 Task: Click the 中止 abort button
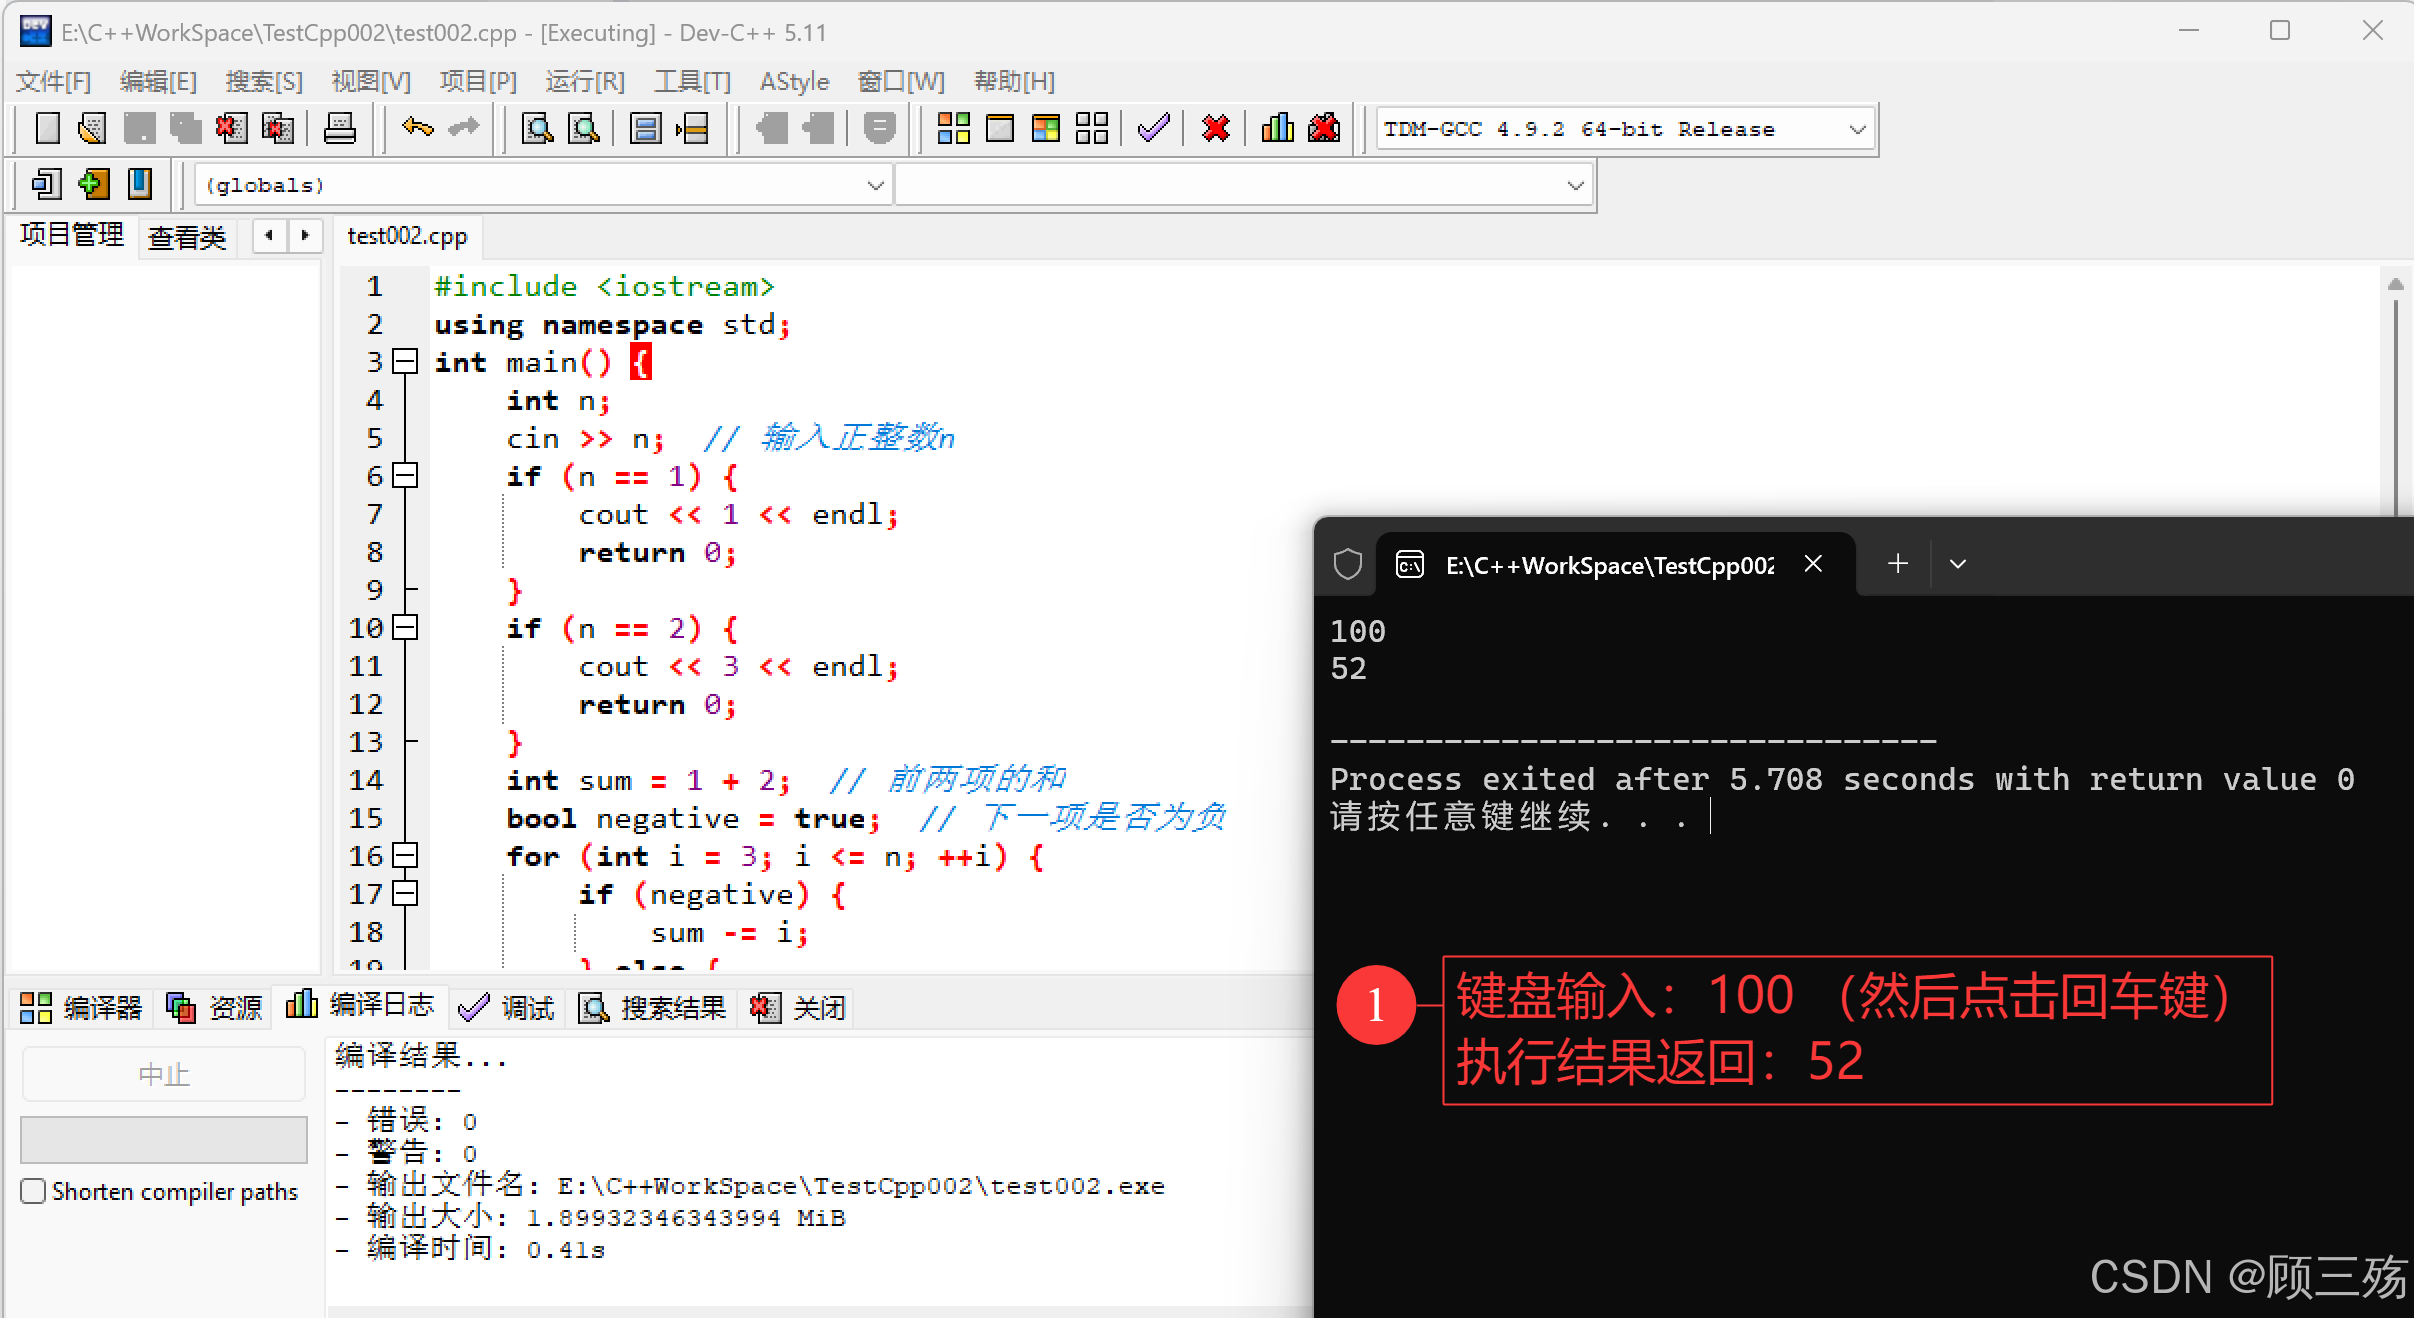click(x=163, y=1074)
